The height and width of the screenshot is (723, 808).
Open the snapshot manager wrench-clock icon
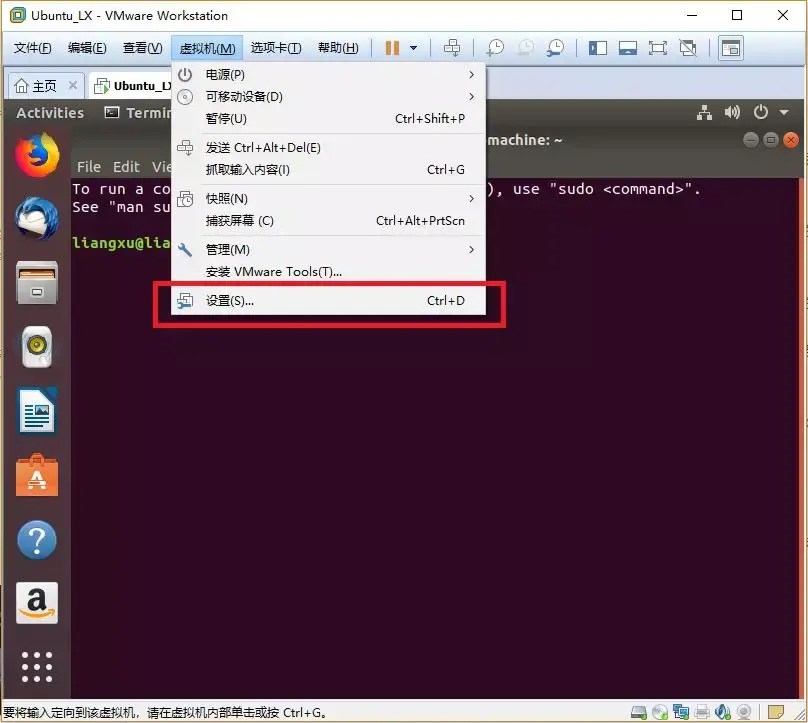pyautogui.click(x=556, y=48)
